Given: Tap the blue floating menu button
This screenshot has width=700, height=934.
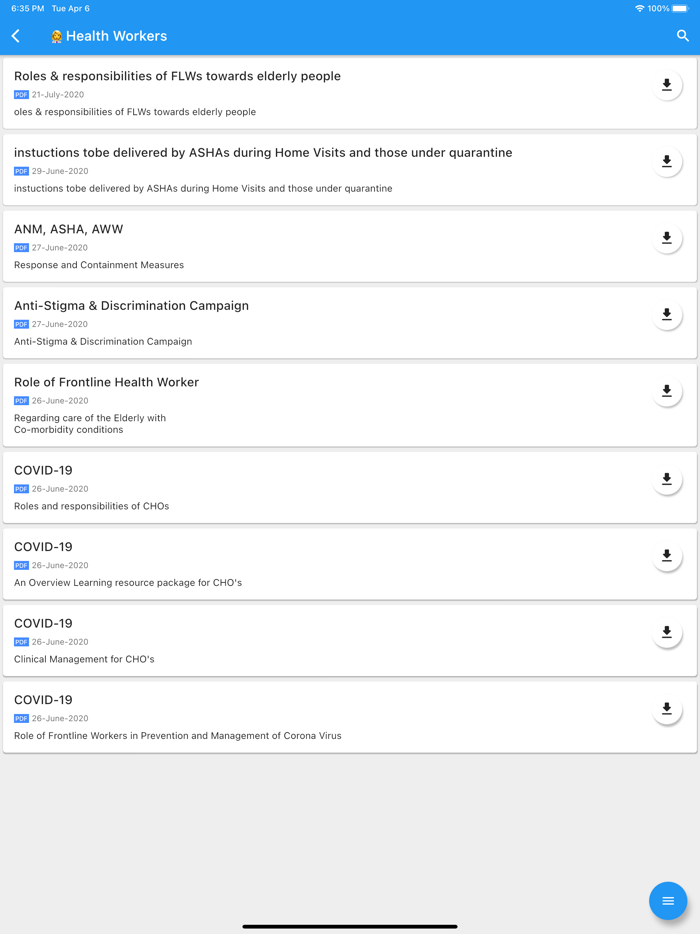Looking at the screenshot, I should [x=668, y=900].
